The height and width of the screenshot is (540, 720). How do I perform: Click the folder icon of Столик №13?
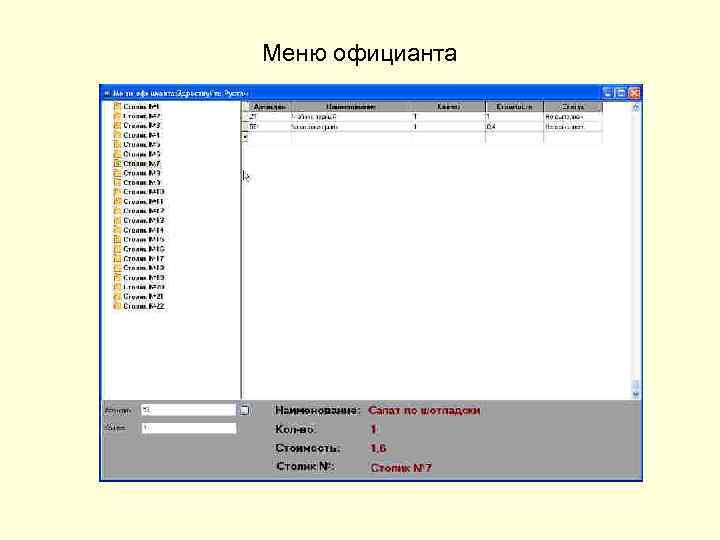(x=117, y=221)
